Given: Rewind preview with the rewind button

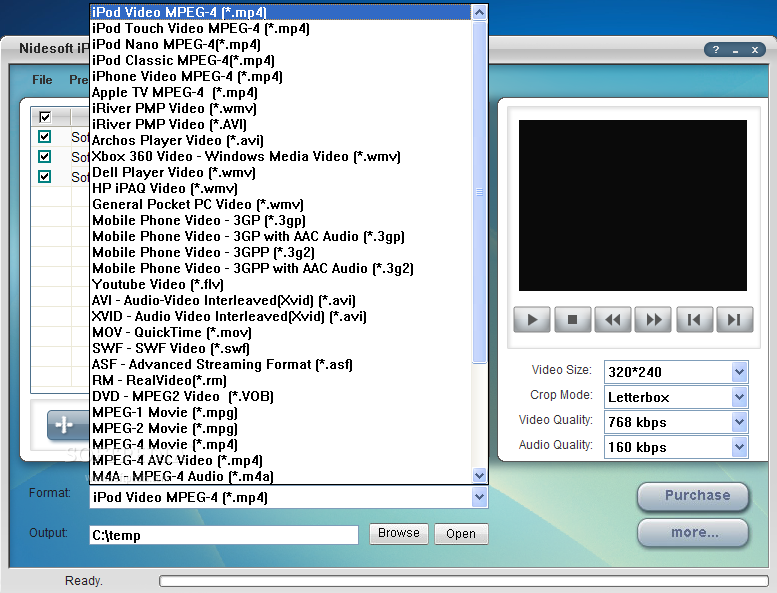Looking at the screenshot, I should tap(613, 320).
